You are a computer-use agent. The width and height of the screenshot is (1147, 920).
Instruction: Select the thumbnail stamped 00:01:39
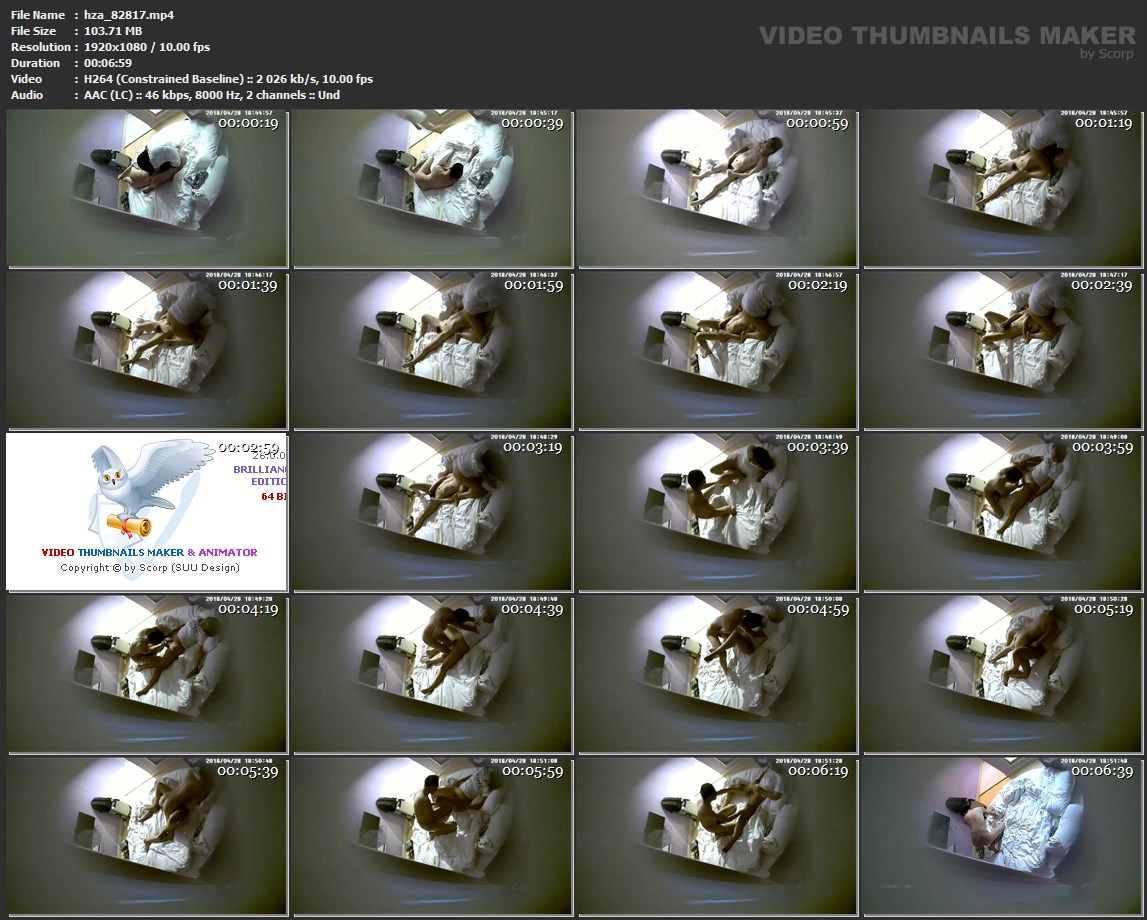(147, 350)
